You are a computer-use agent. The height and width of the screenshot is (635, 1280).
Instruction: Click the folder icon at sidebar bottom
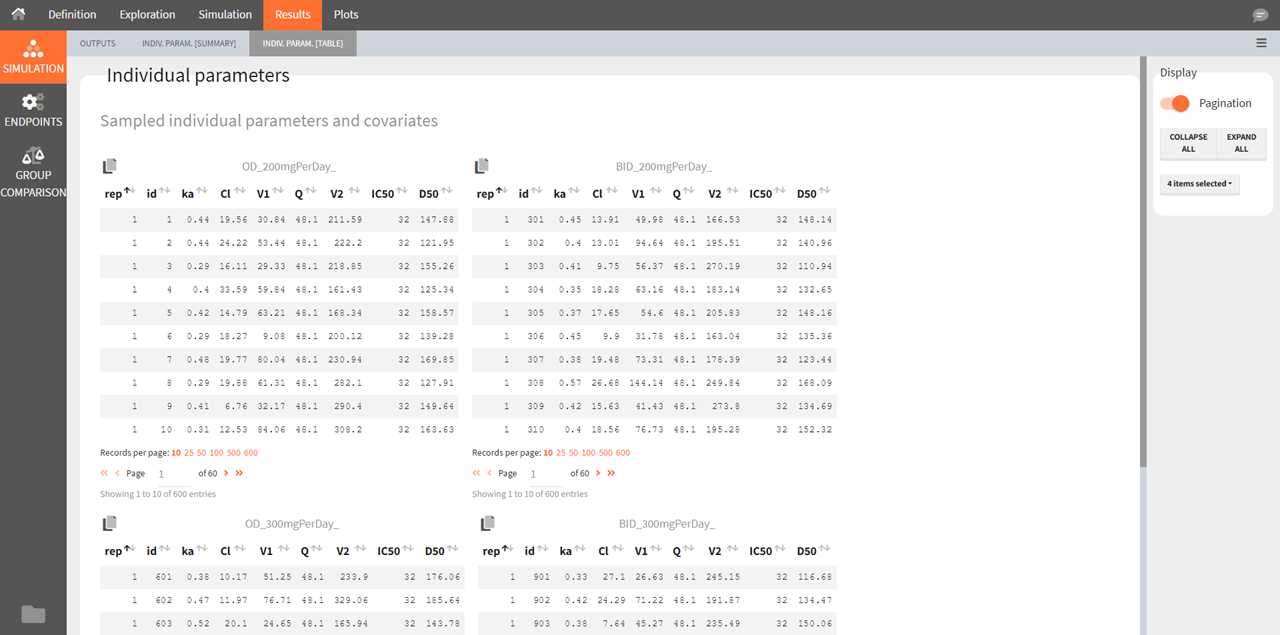click(x=33, y=614)
